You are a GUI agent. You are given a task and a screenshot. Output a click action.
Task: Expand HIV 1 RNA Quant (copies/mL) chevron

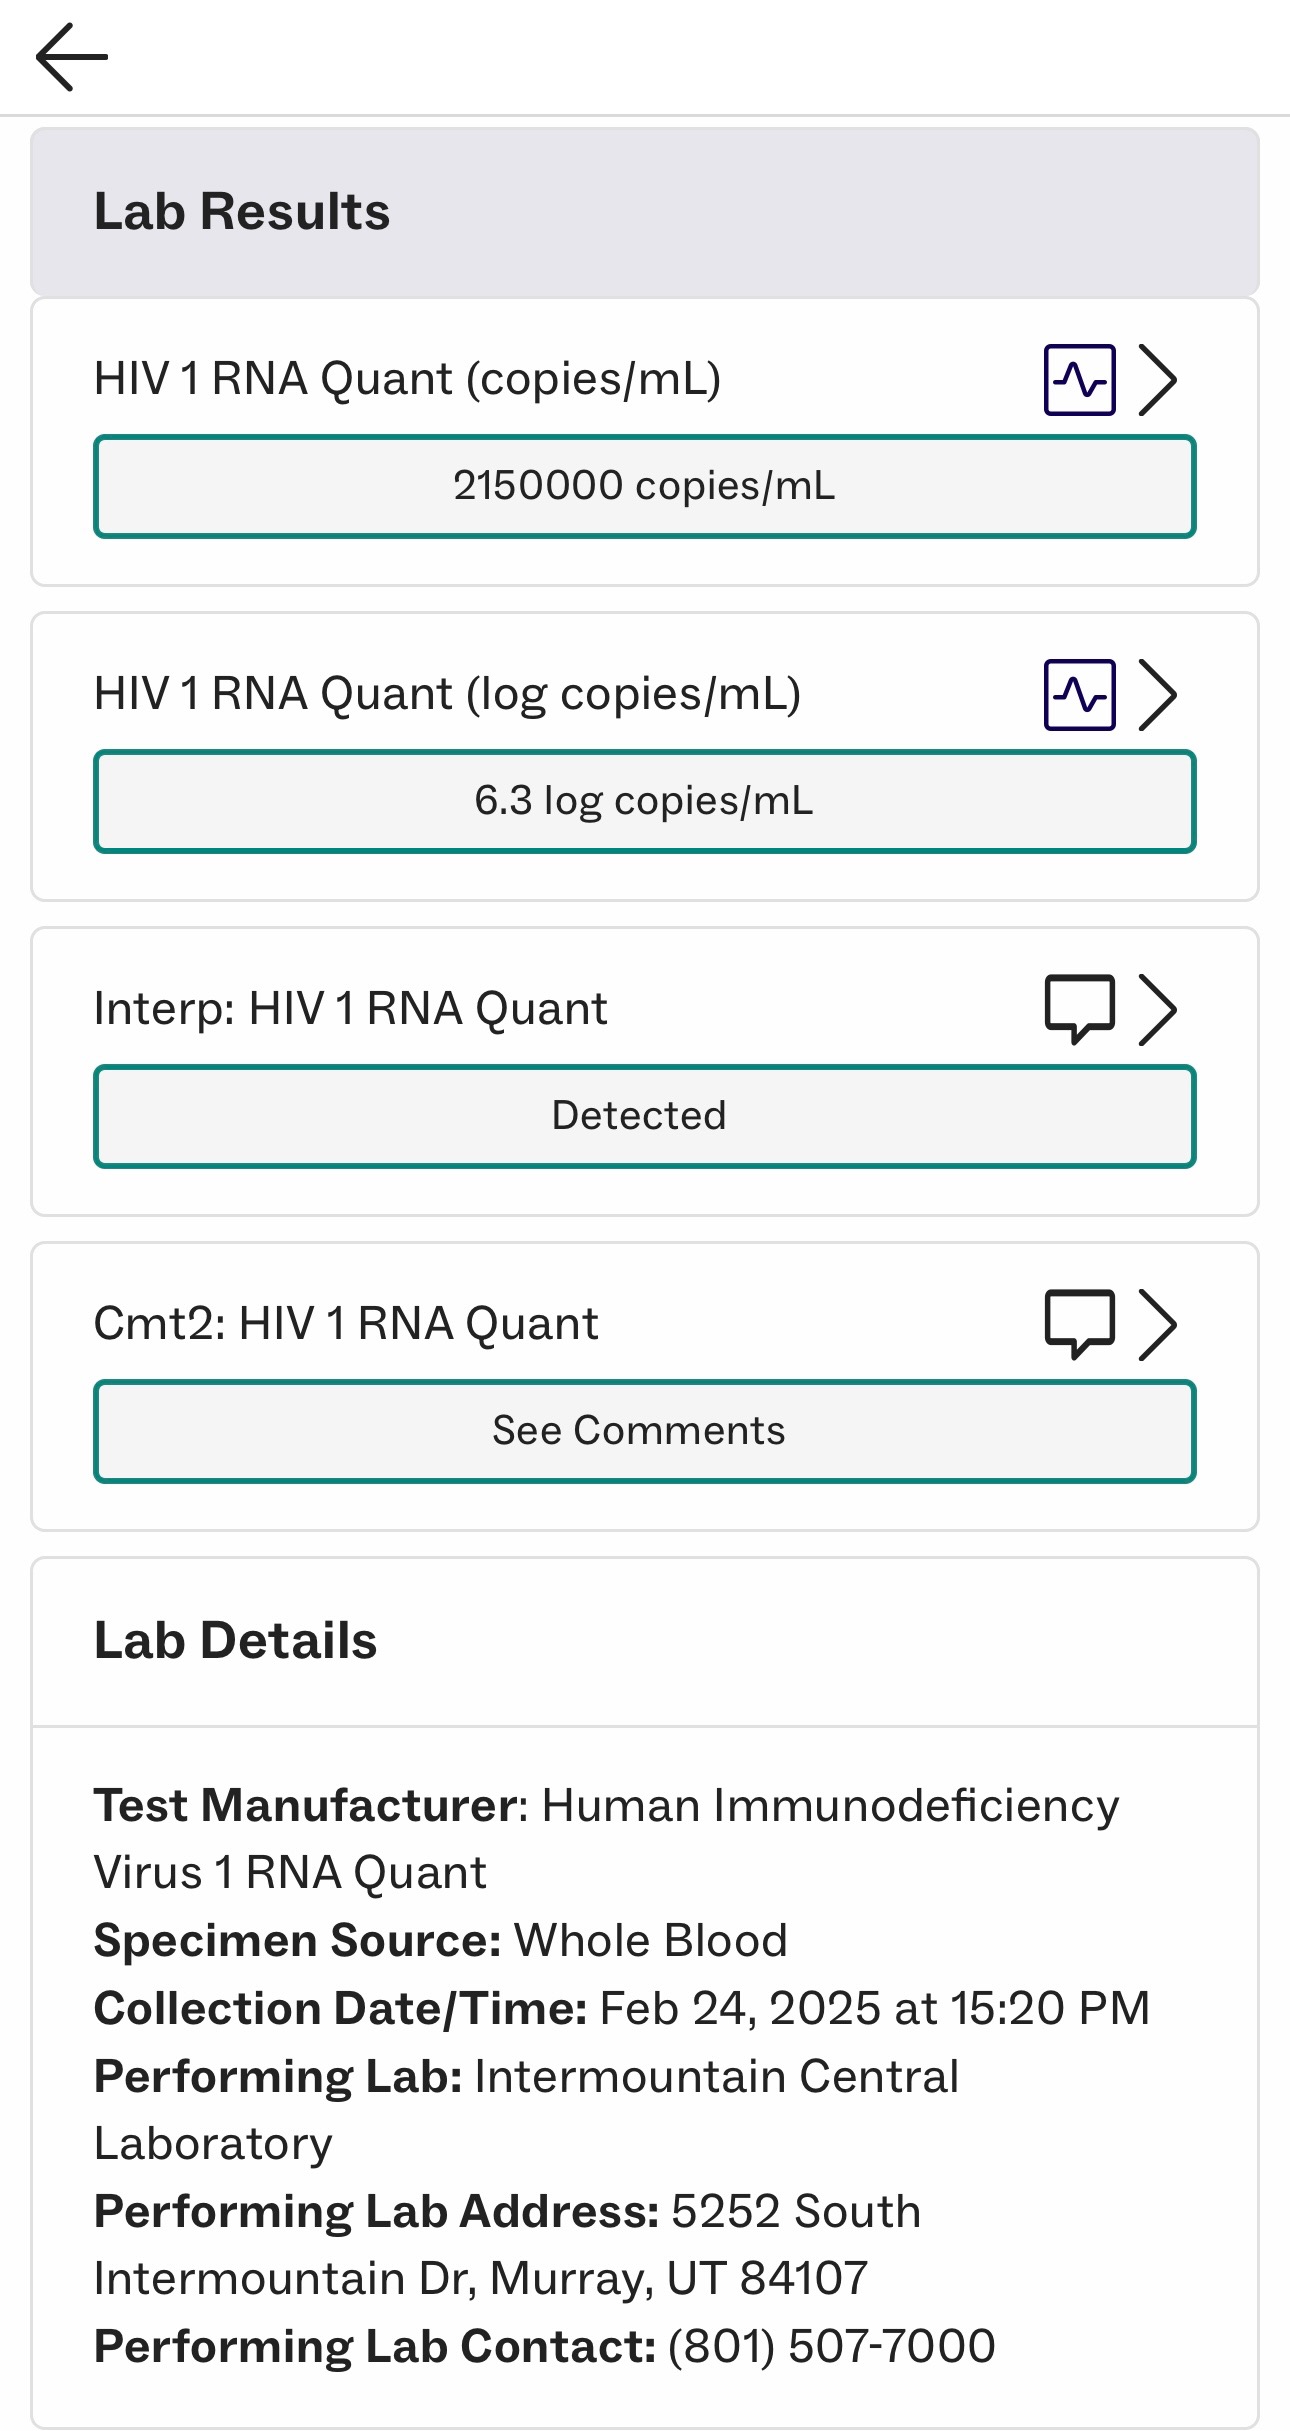(1158, 380)
